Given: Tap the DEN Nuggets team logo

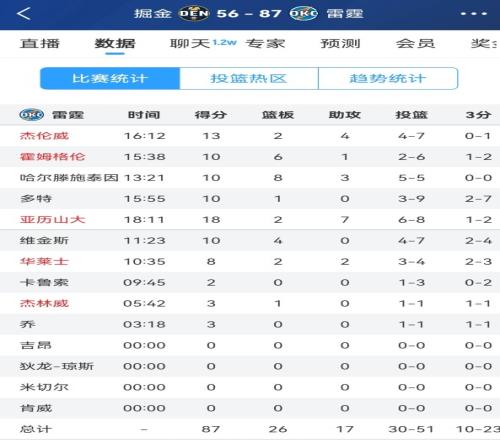Looking at the screenshot, I should 194,13.
